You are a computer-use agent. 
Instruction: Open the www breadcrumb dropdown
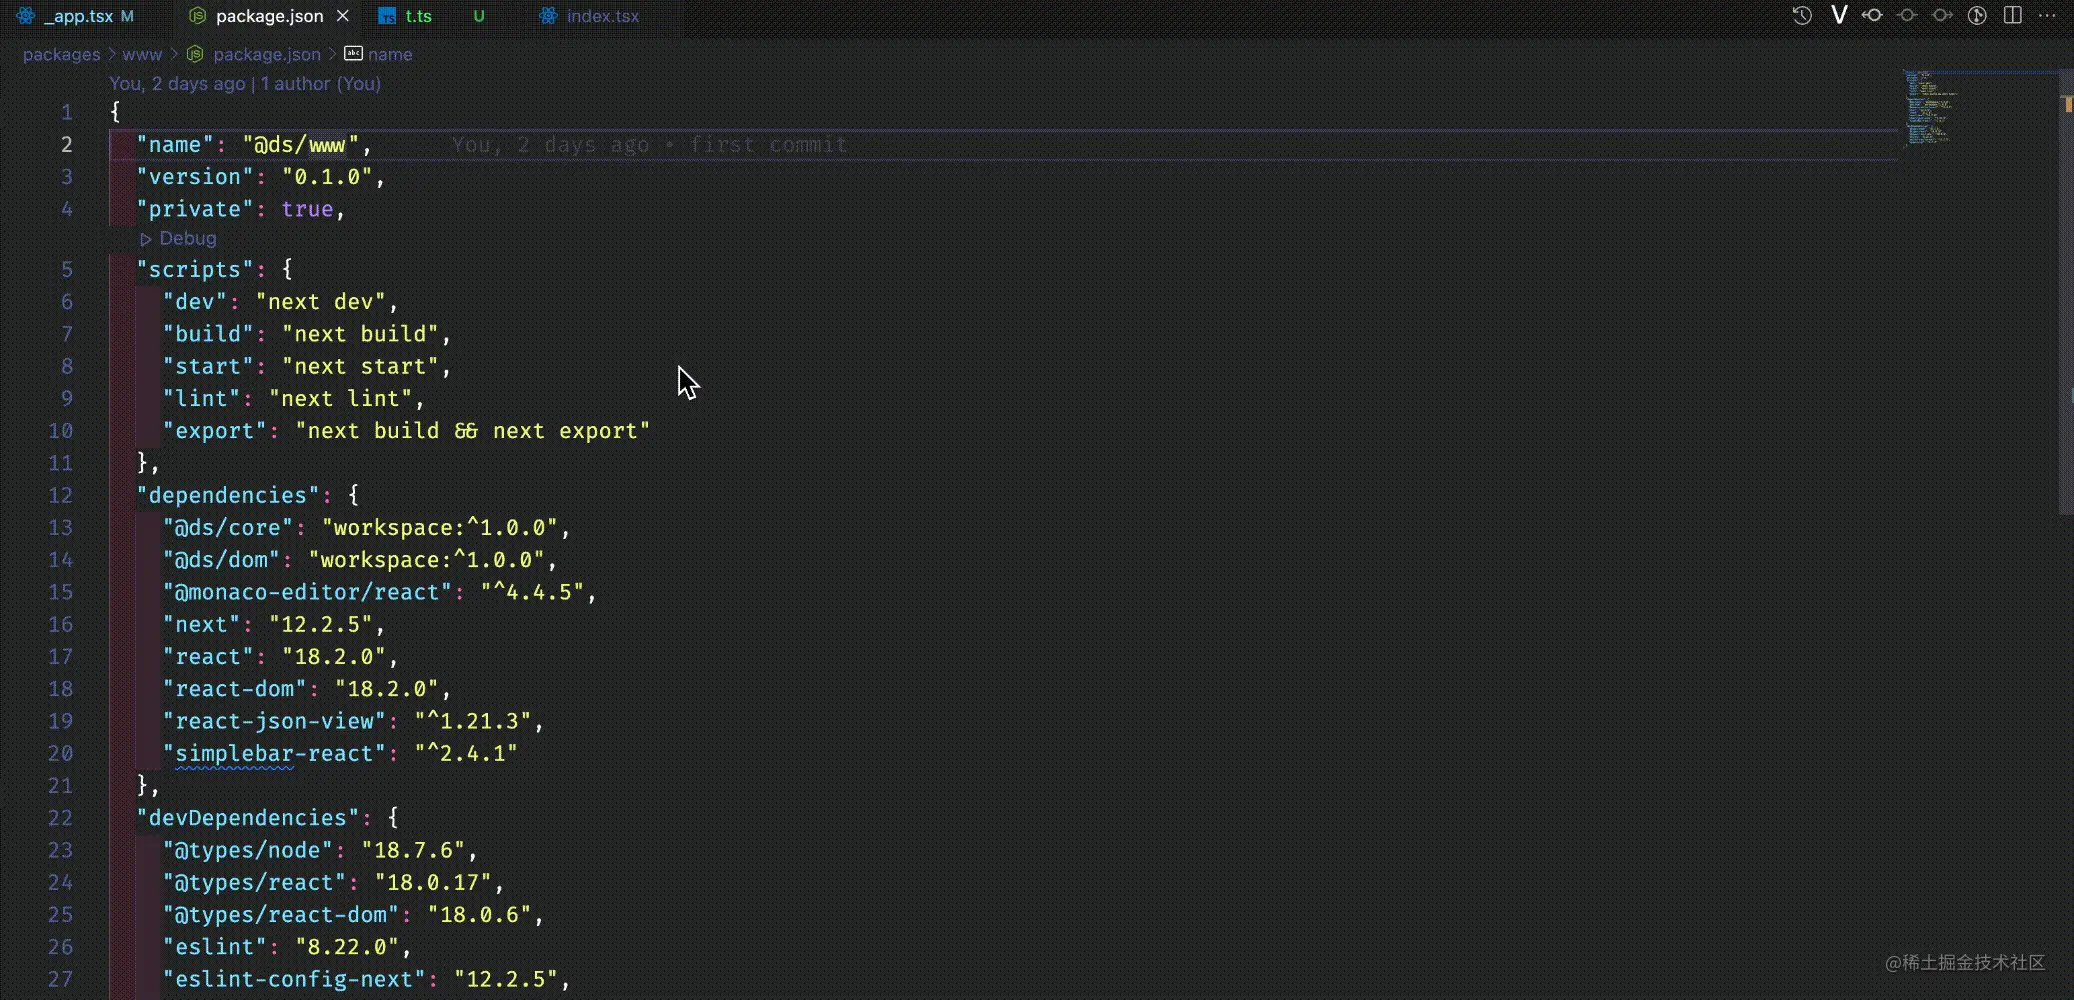point(142,54)
